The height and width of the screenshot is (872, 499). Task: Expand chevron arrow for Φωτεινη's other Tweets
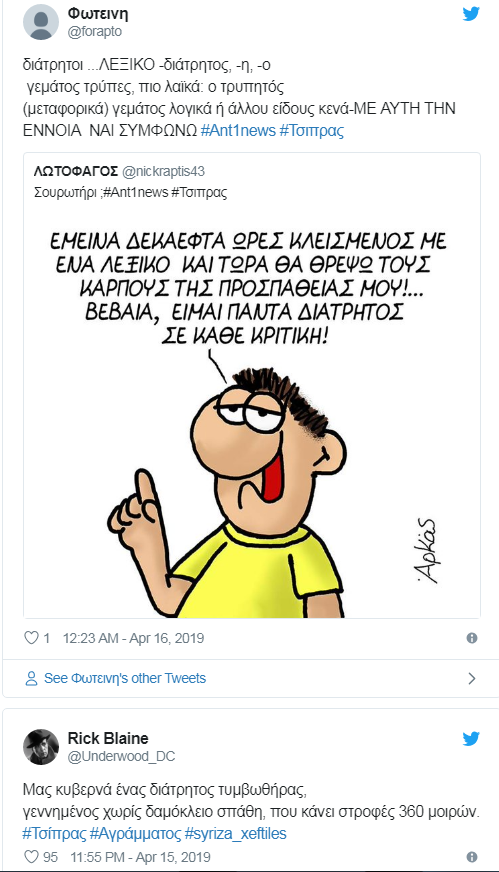click(472, 678)
